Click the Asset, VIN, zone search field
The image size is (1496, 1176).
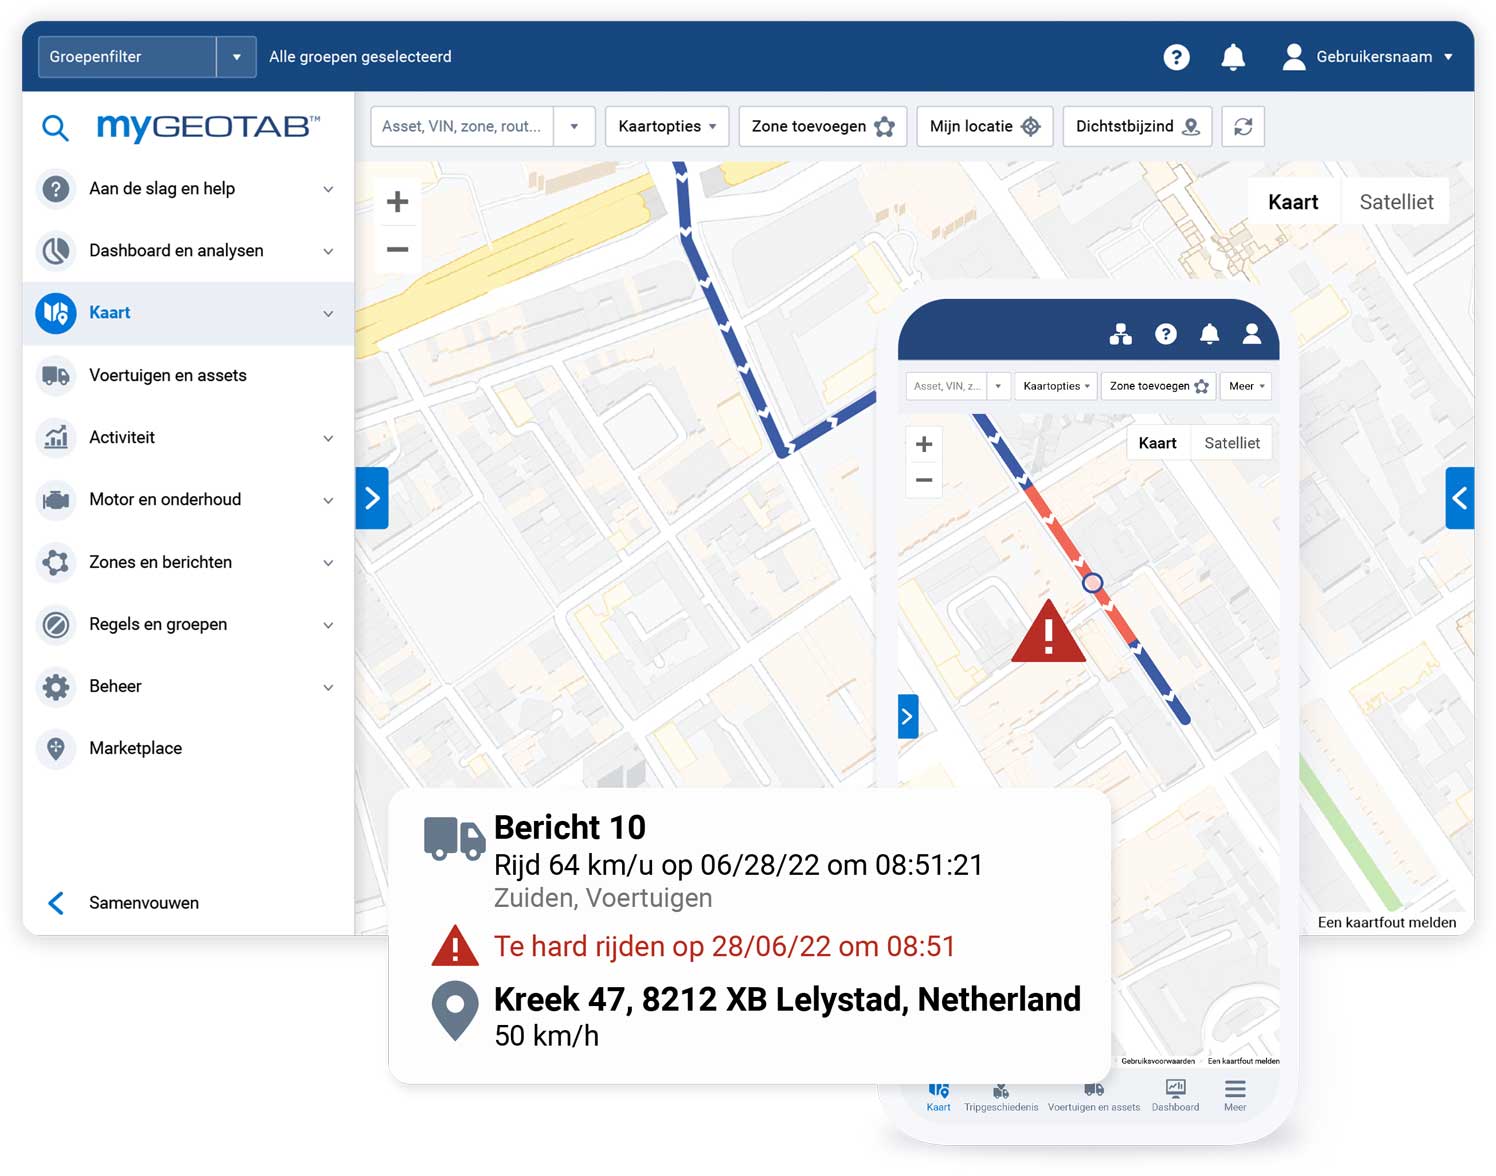(x=462, y=126)
